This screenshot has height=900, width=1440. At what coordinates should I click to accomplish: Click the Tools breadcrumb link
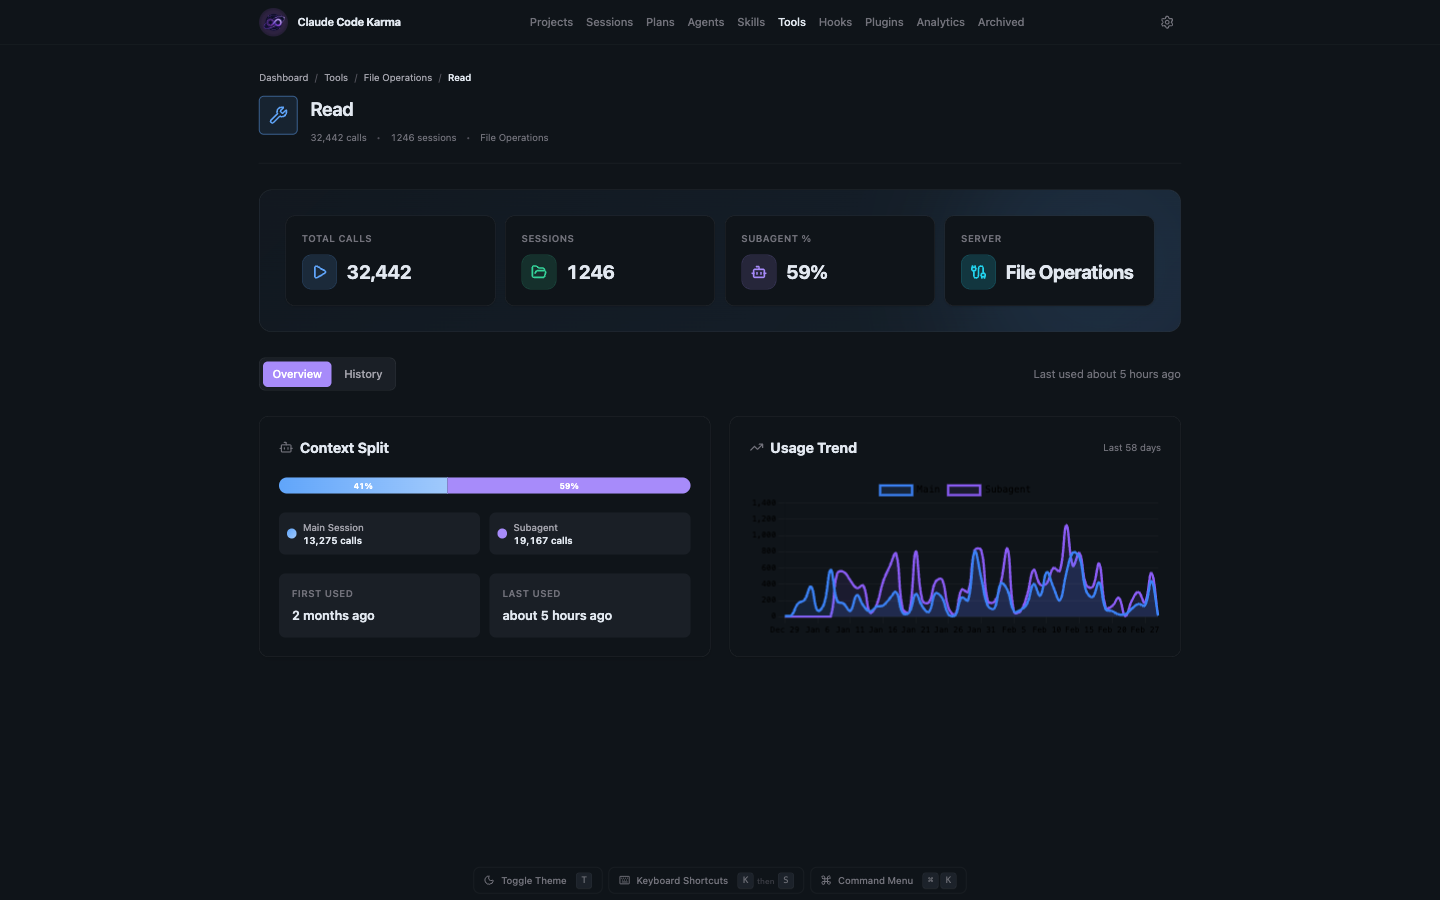pyautogui.click(x=336, y=78)
